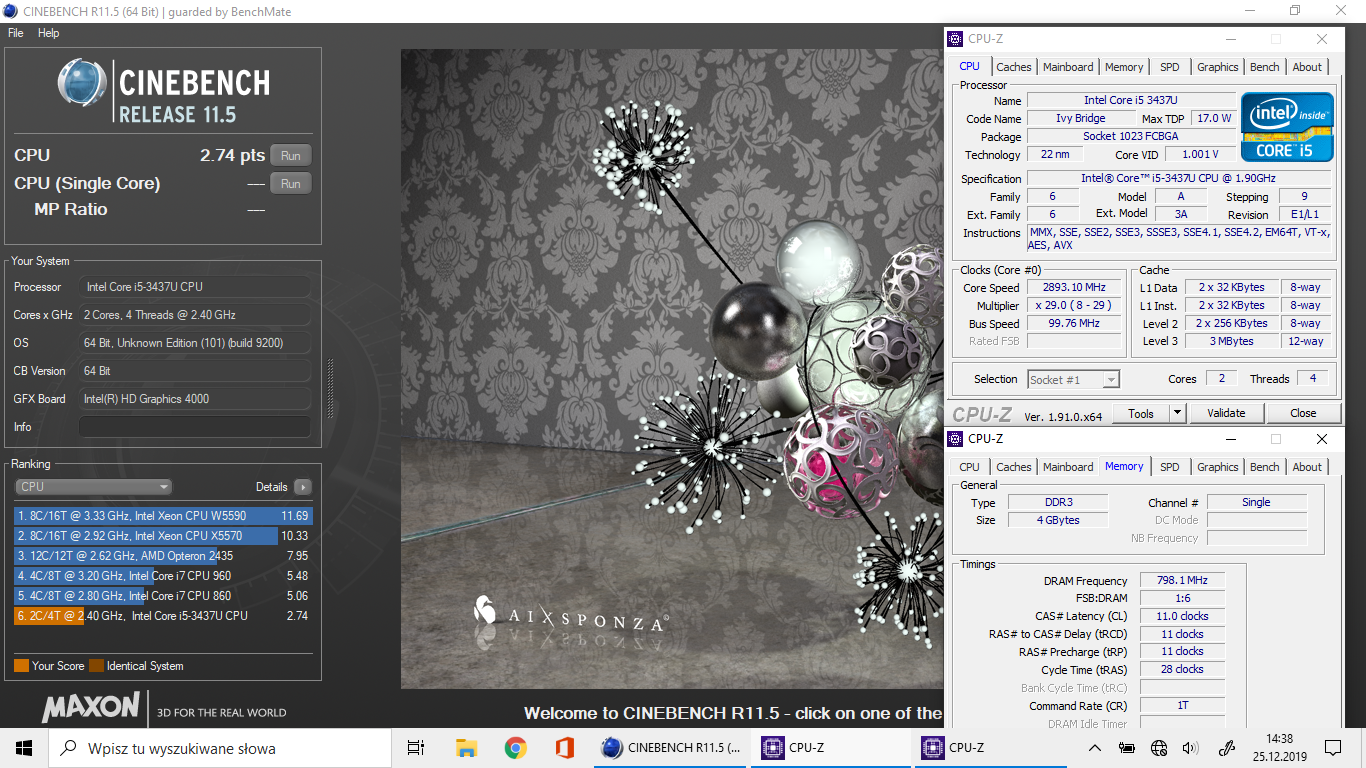Expand the Tools dropdown arrow in CPU-Z

[x=1177, y=413]
